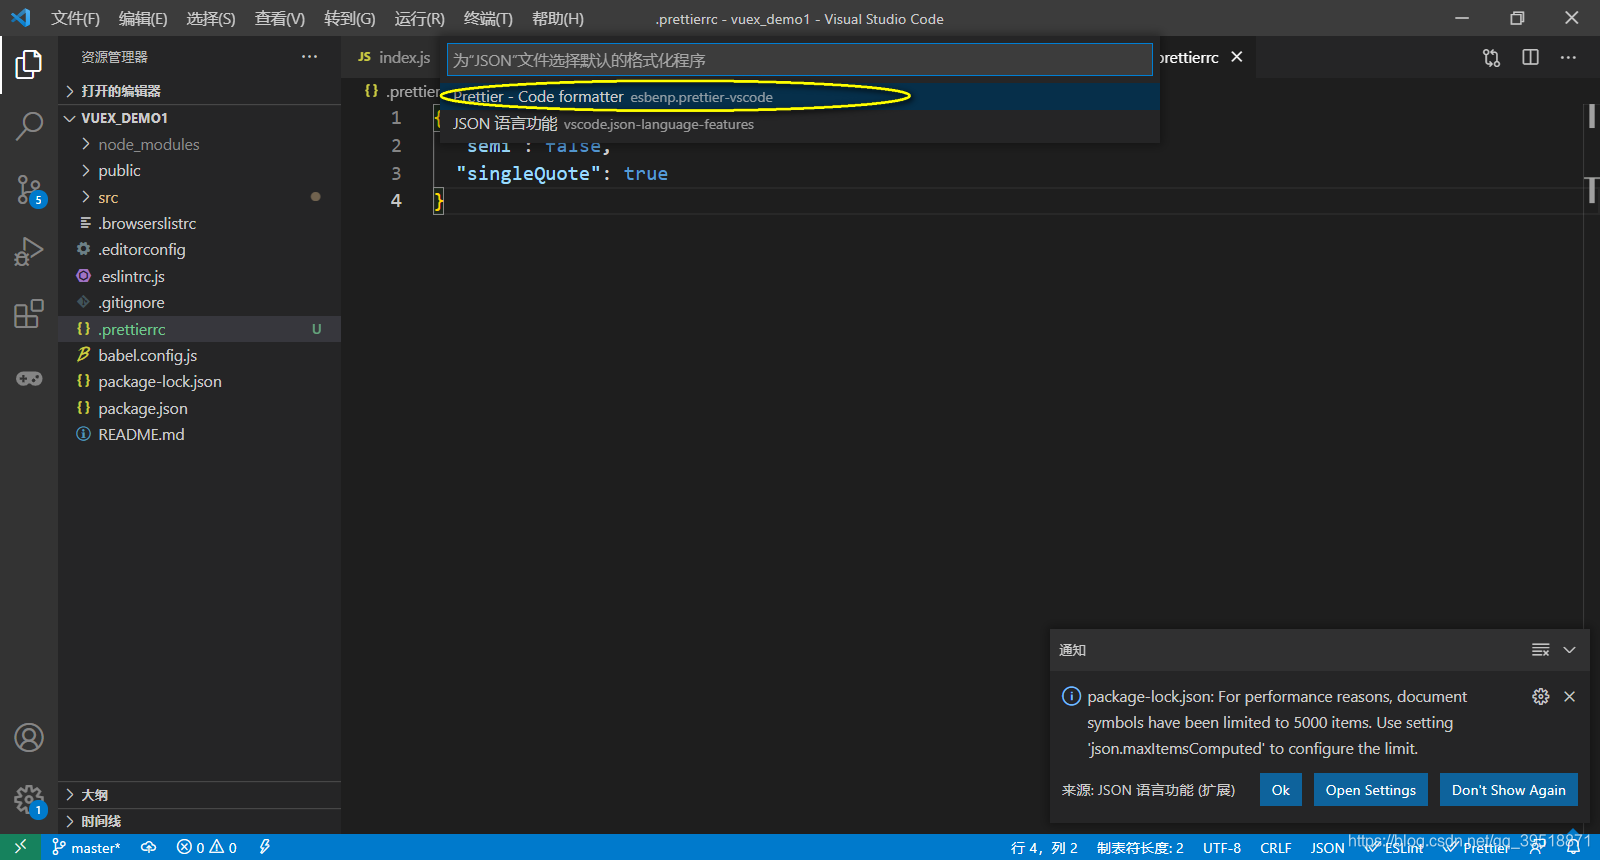This screenshot has width=1600, height=860.
Task: Click 行 4, 列 2 cursor position
Action: pos(1044,848)
